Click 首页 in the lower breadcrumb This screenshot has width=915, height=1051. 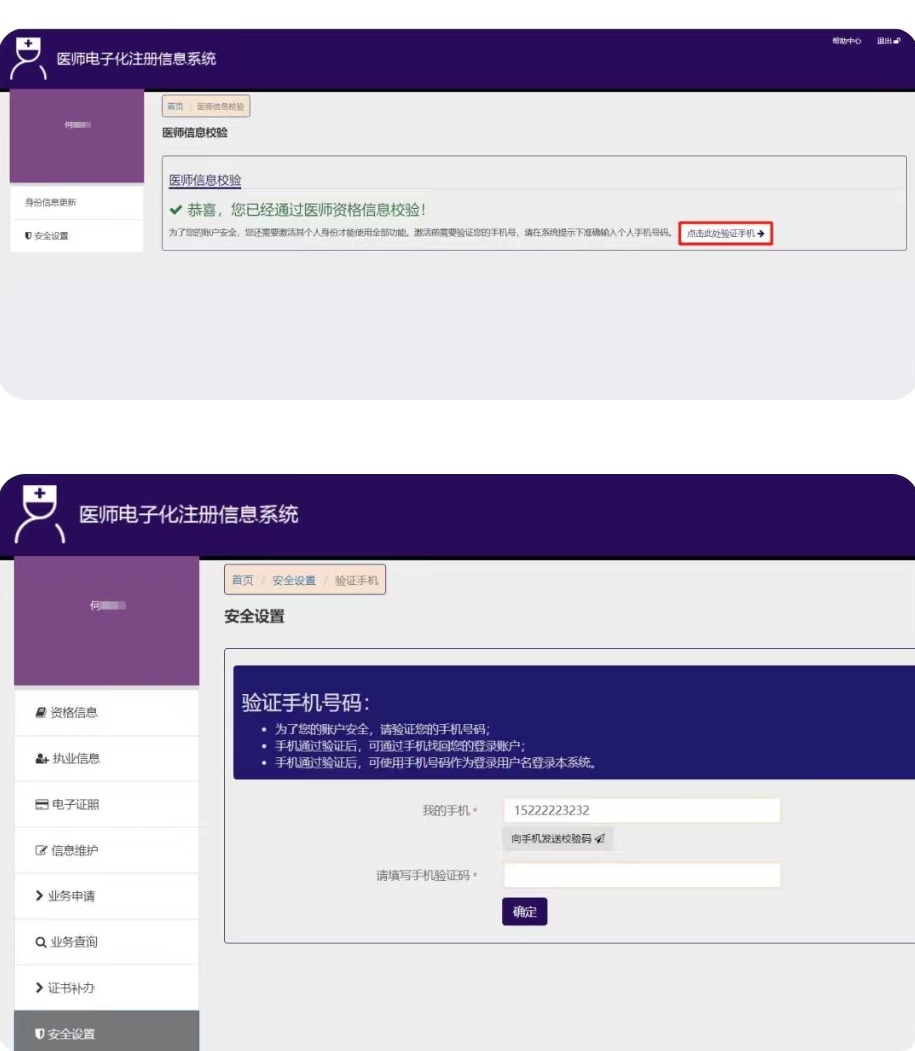coord(242,581)
